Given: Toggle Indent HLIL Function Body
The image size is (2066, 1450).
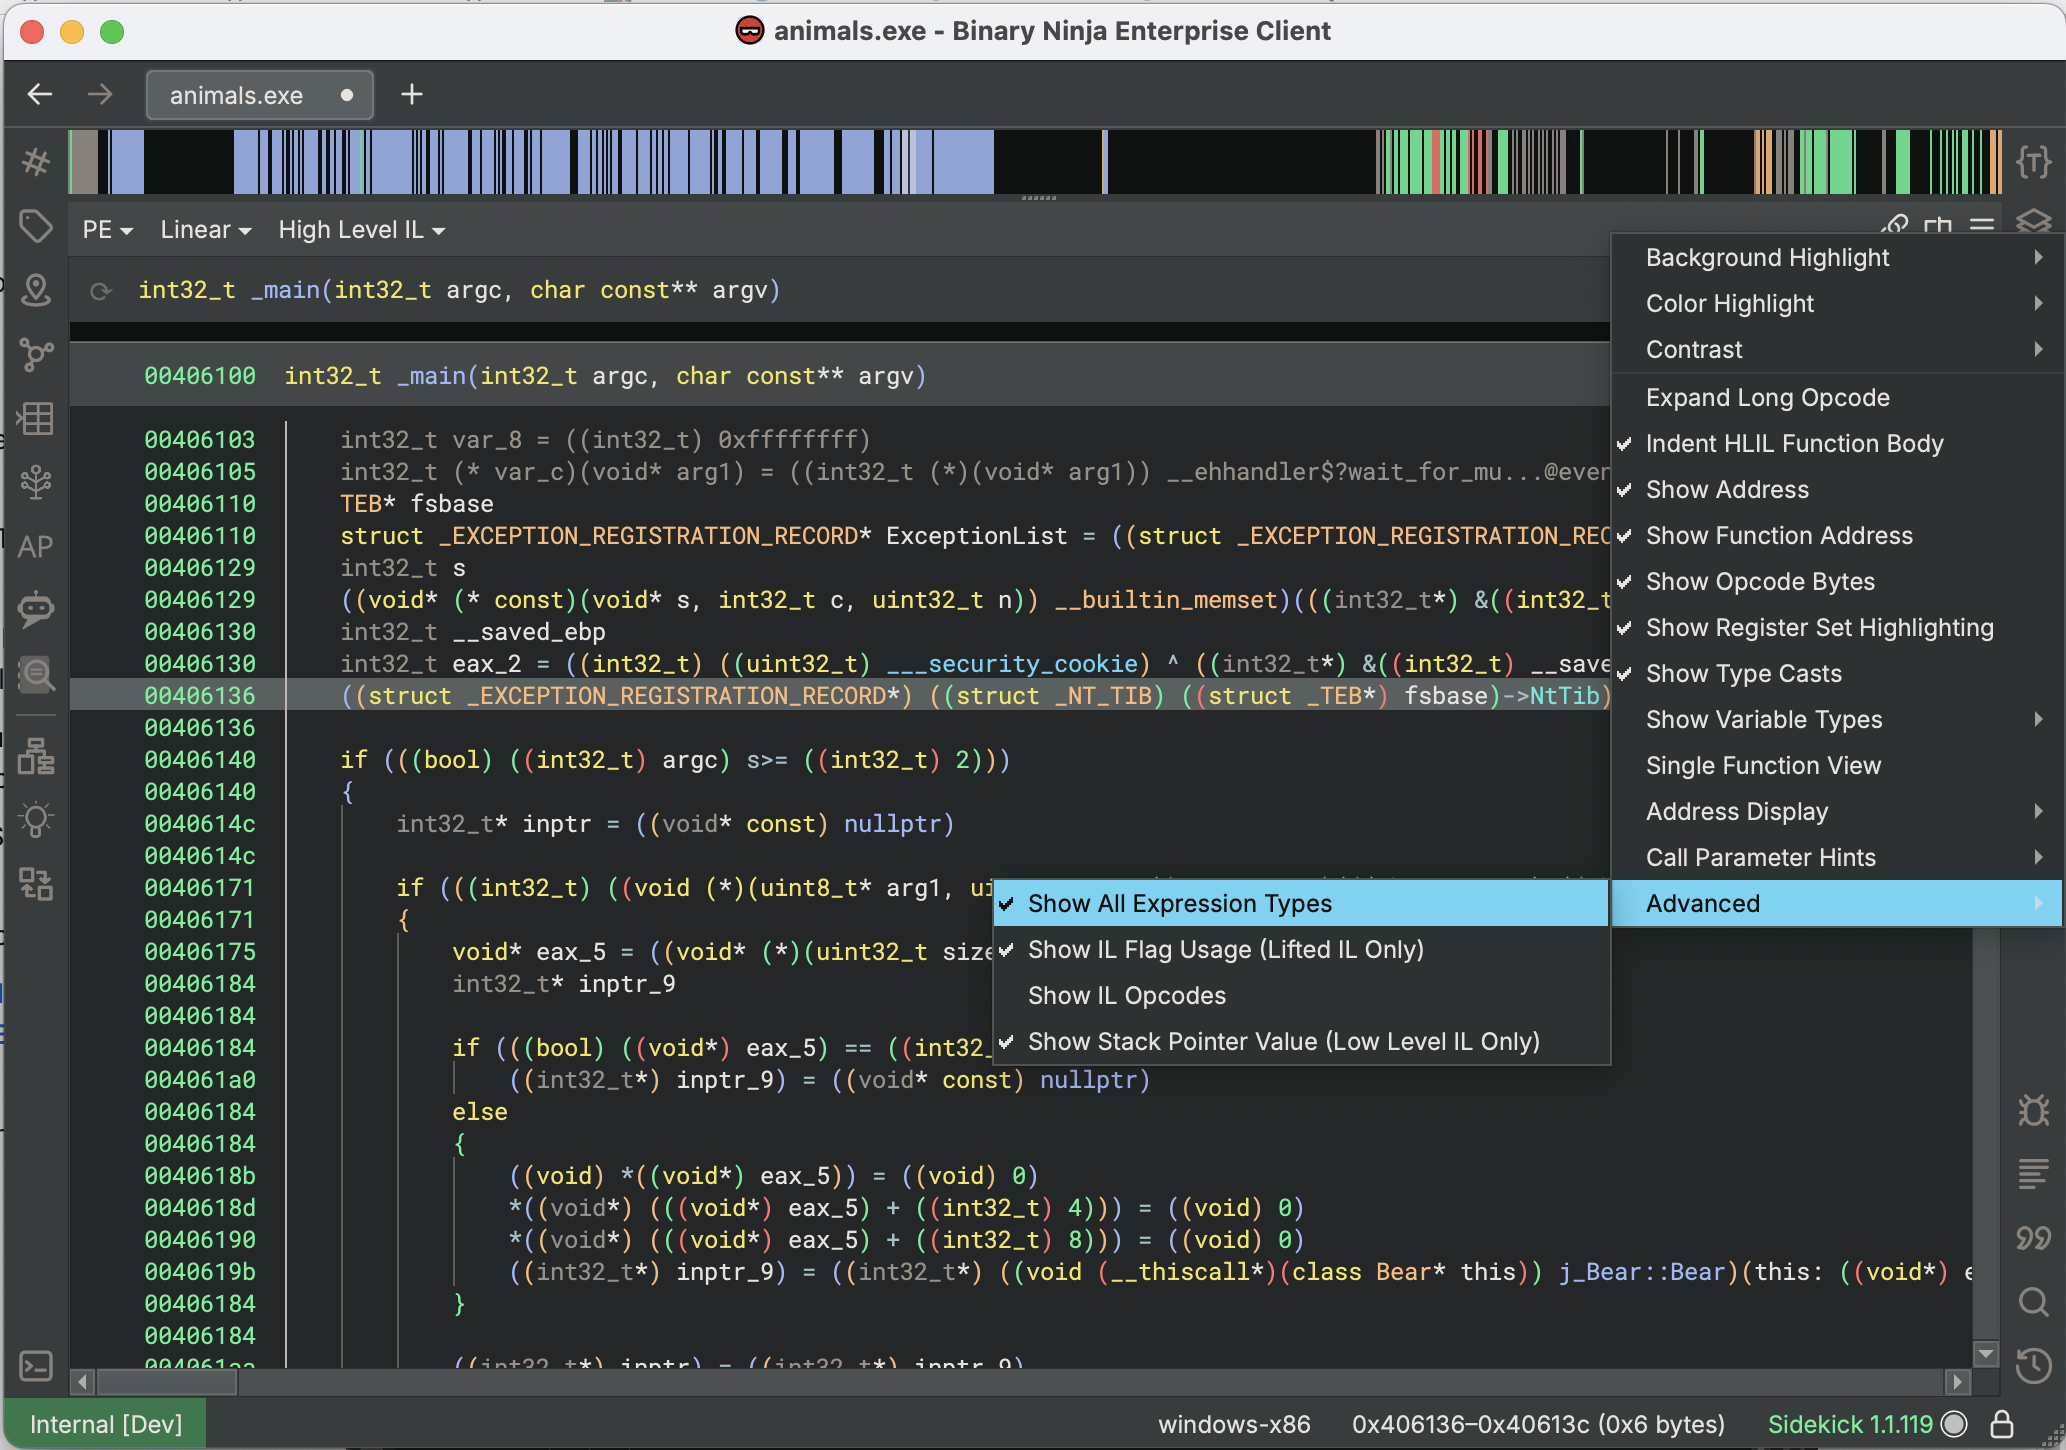Looking at the screenshot, I should (x=1837, y=444).
